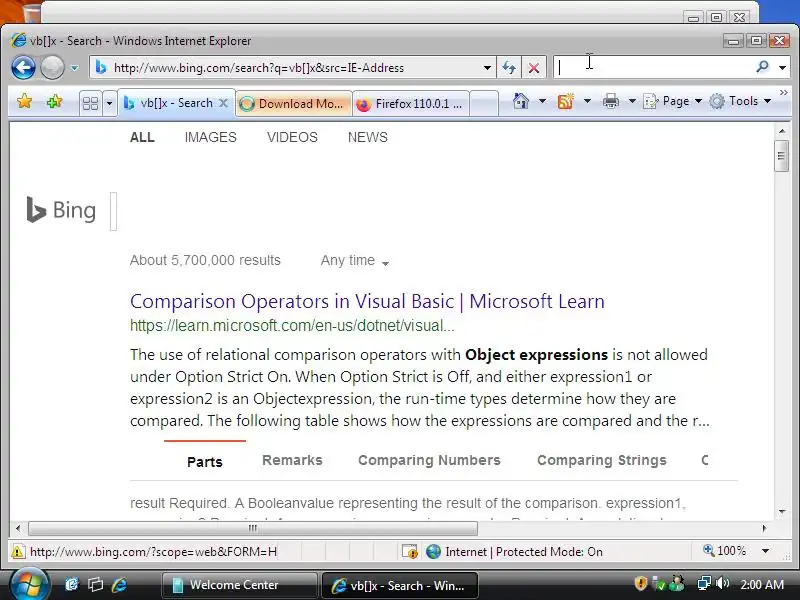The image size is (800, 600).
Task: Click Internet Protected Mode zone indicator
Action: pyautogui.click(x=514, y=552)
